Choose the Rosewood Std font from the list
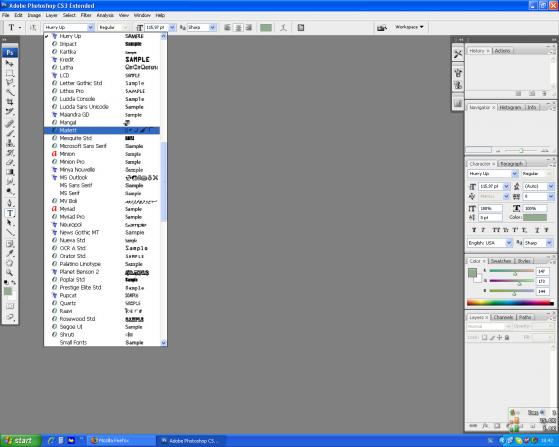The image size is (559, 447). (102, 319)
